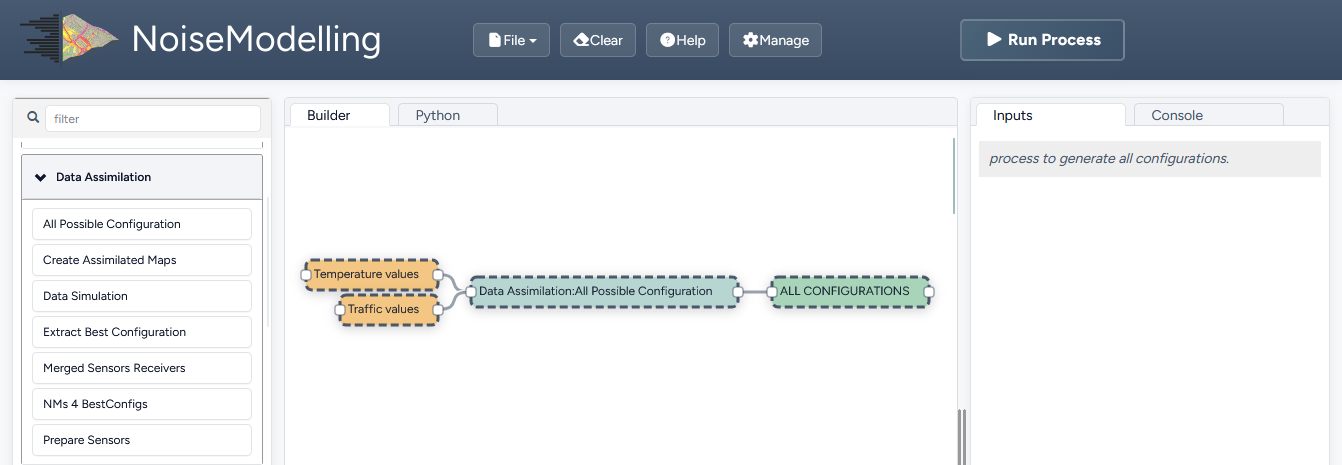Screen dimensions: 1342x465
Task: Click input port of All Possible Configuration node
Action: [470, 292]
